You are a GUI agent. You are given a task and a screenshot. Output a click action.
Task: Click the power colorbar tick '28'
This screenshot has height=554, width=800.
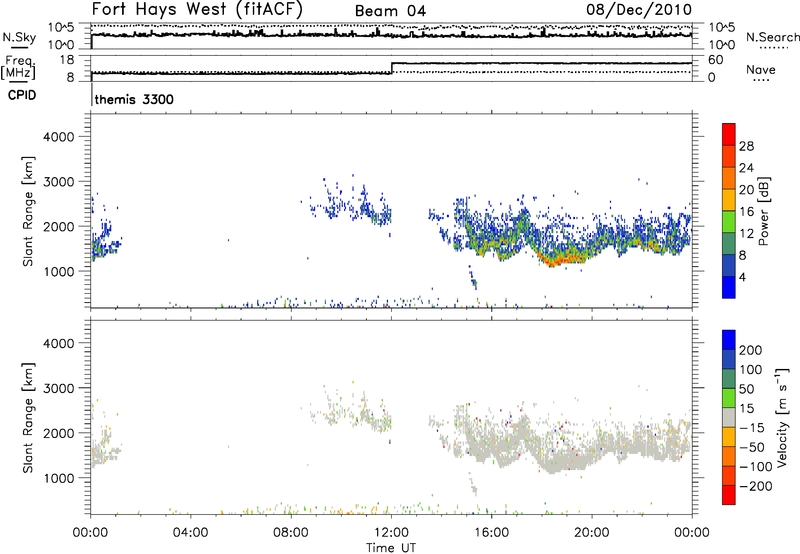point(746,146)
